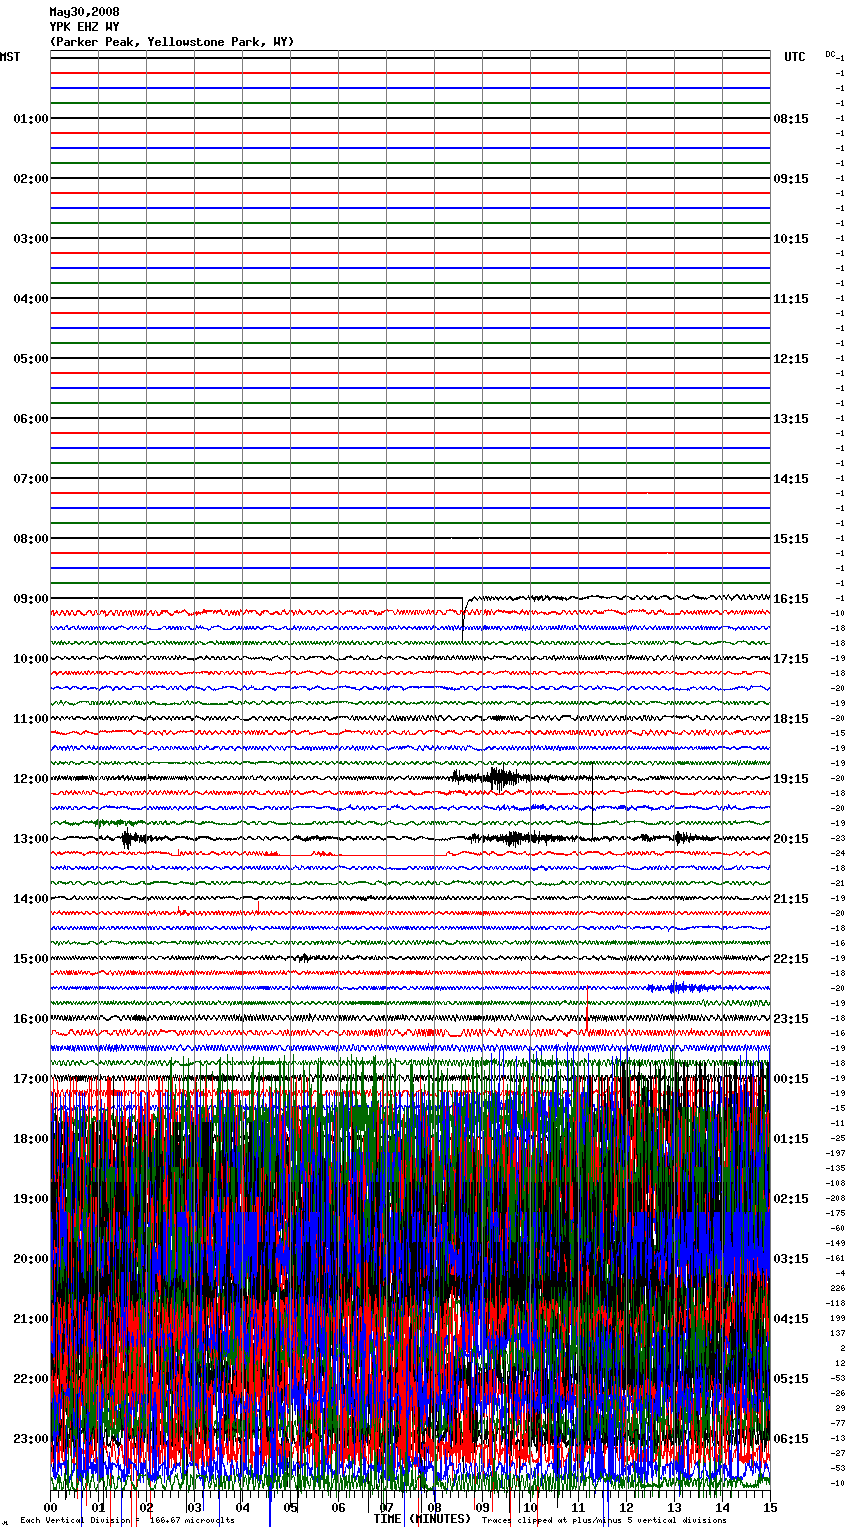Select the DC offset value -149
Screen dimensions: 850x1534
(x=836, y=1244)
